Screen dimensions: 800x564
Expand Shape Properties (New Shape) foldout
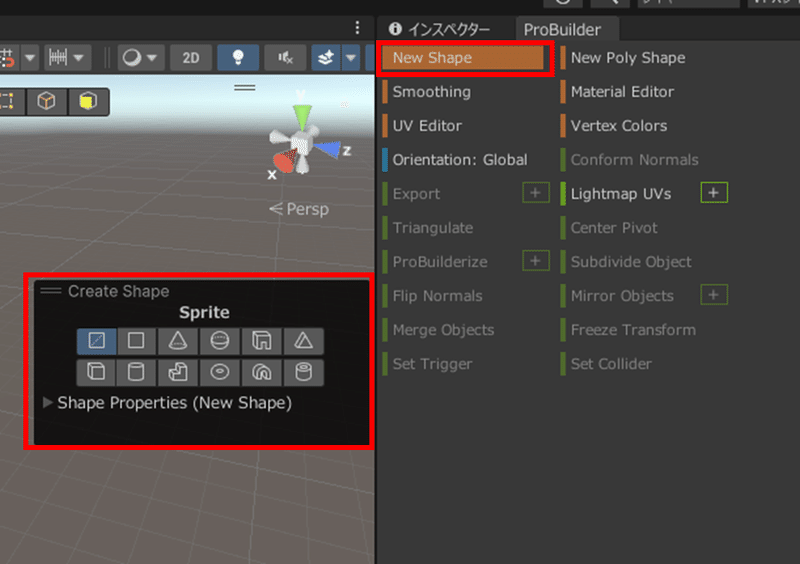point(47,403)
